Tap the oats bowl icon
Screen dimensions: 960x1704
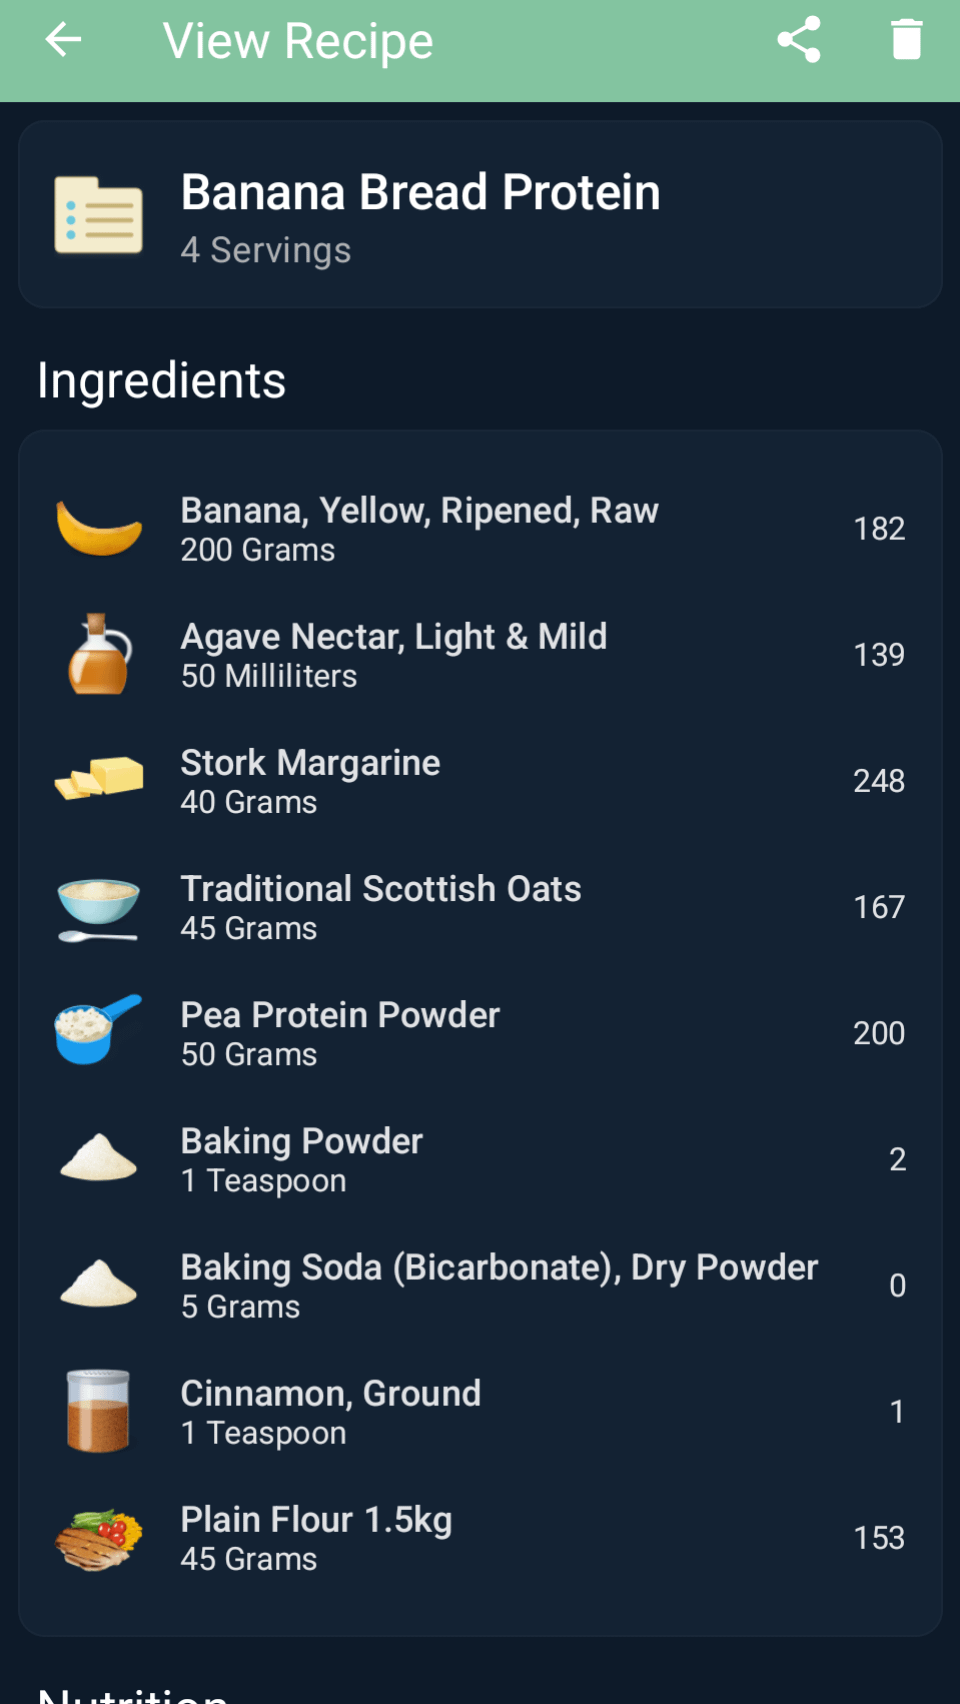[98, 907]
